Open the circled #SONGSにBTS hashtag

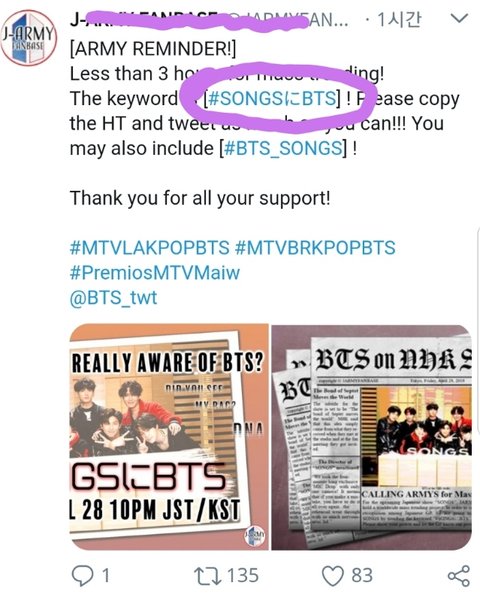[x=272, y=99]
